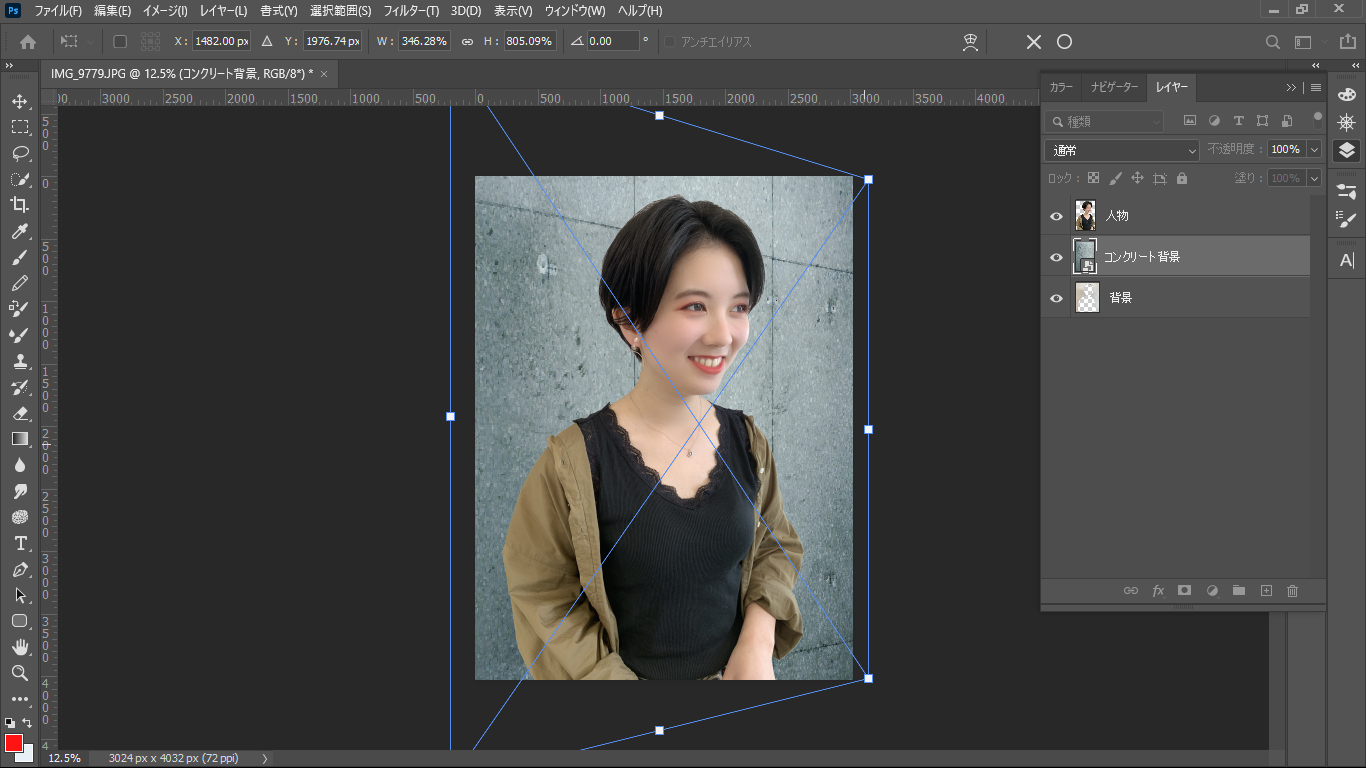Screen dimensions: 1366x768
Task: Toggle relative positioning triangle for reference point
Action: pyautogui.click(x=267, y=42)
